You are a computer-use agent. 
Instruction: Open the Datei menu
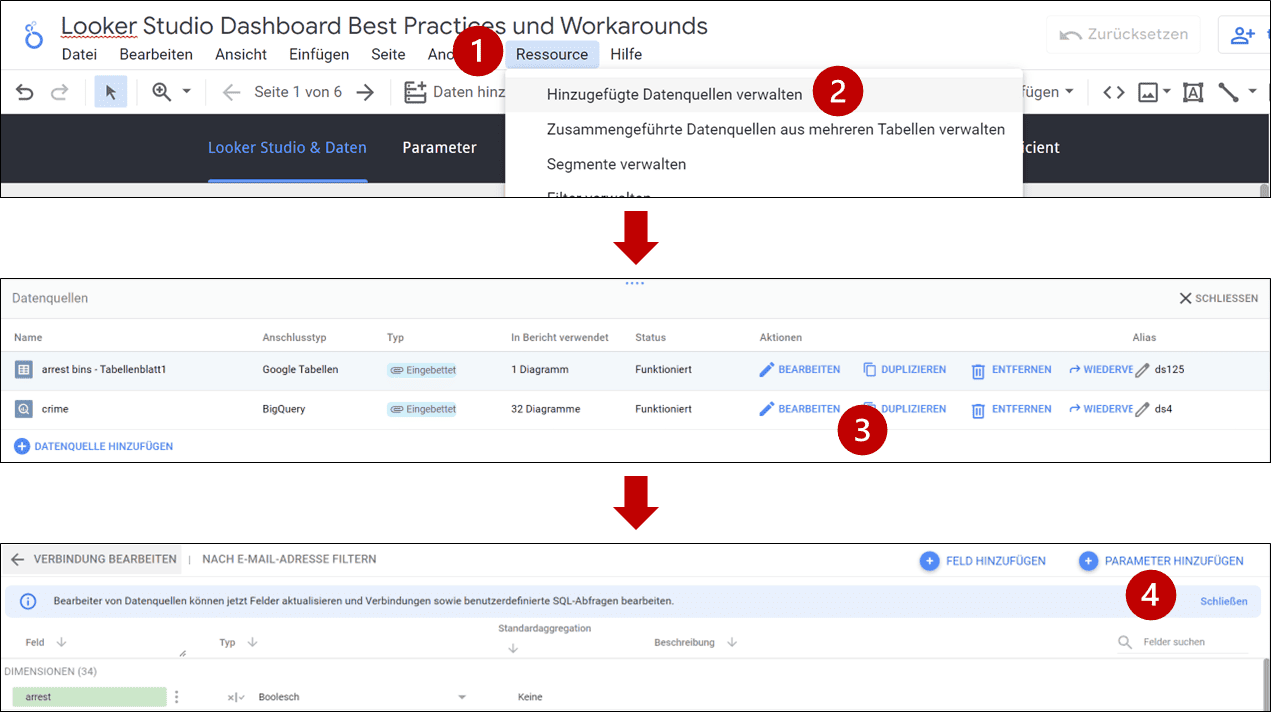pos(79,54)
